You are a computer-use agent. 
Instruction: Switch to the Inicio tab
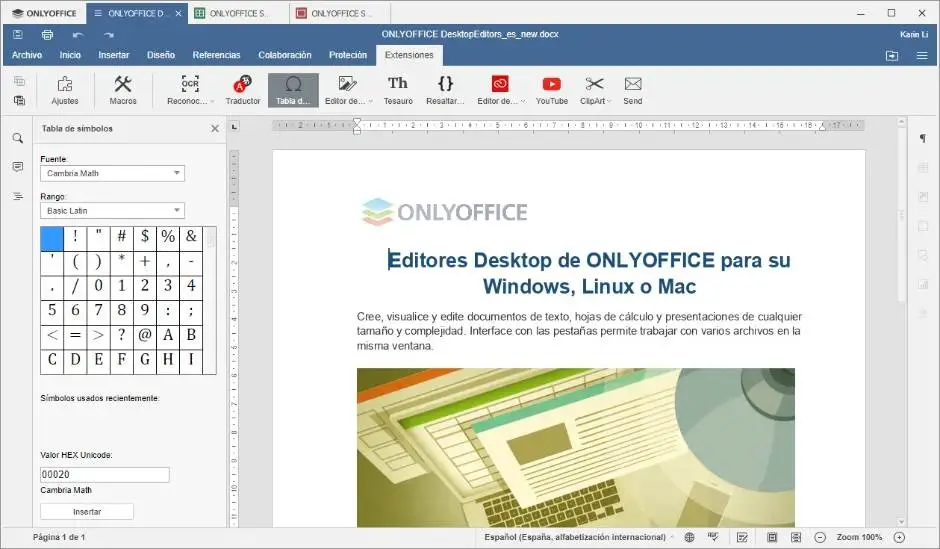coord(70,55)
